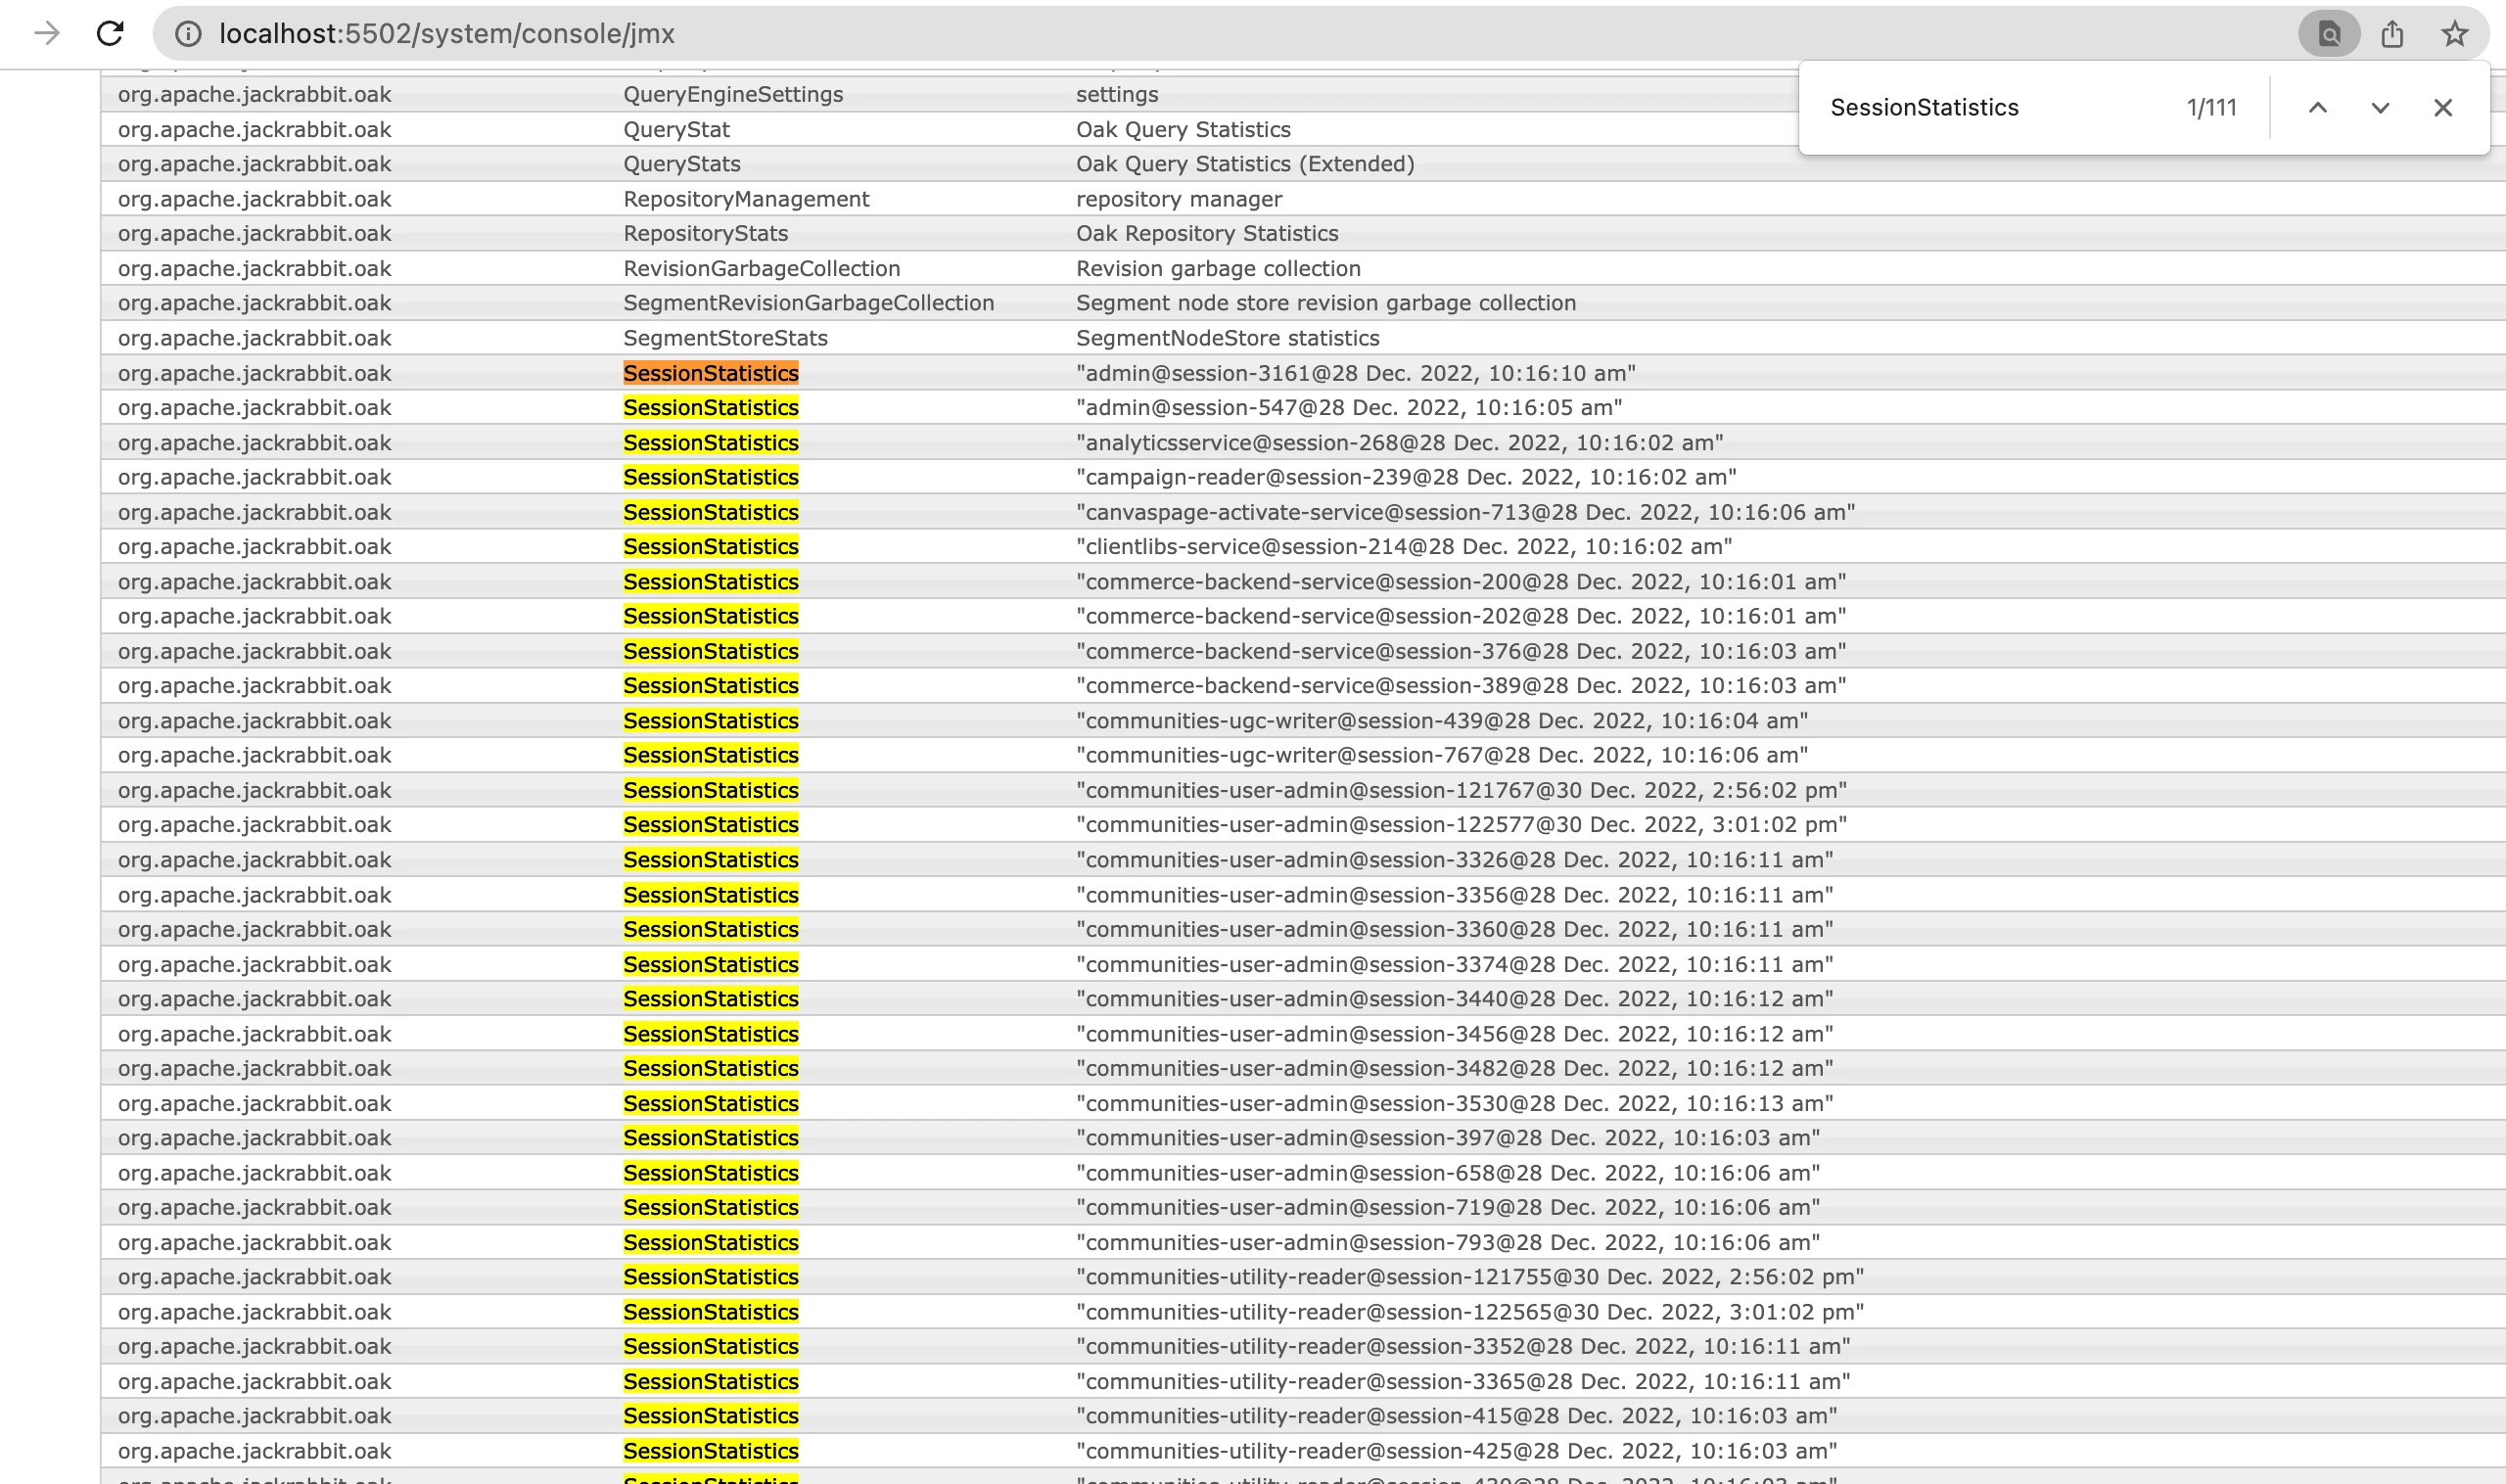
Task: Open the QueryEngineSettings MBean row
Action: click(x=733, y=94)
